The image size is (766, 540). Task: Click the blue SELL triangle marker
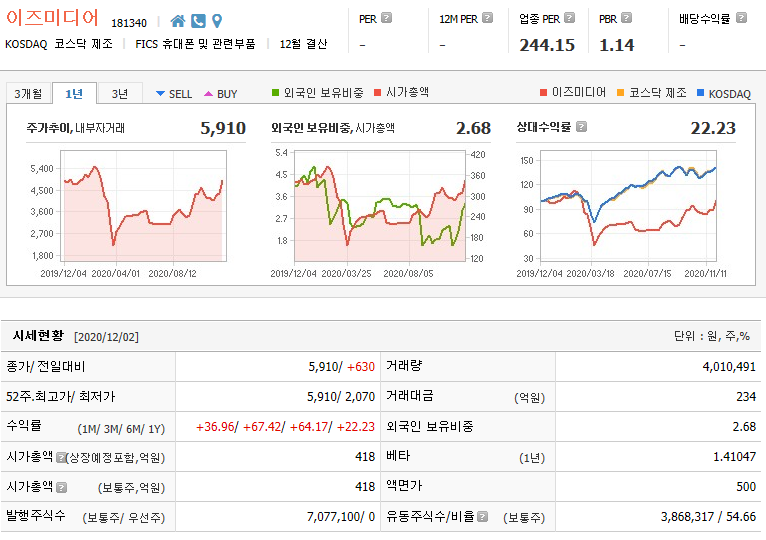[x=160, y=94]
